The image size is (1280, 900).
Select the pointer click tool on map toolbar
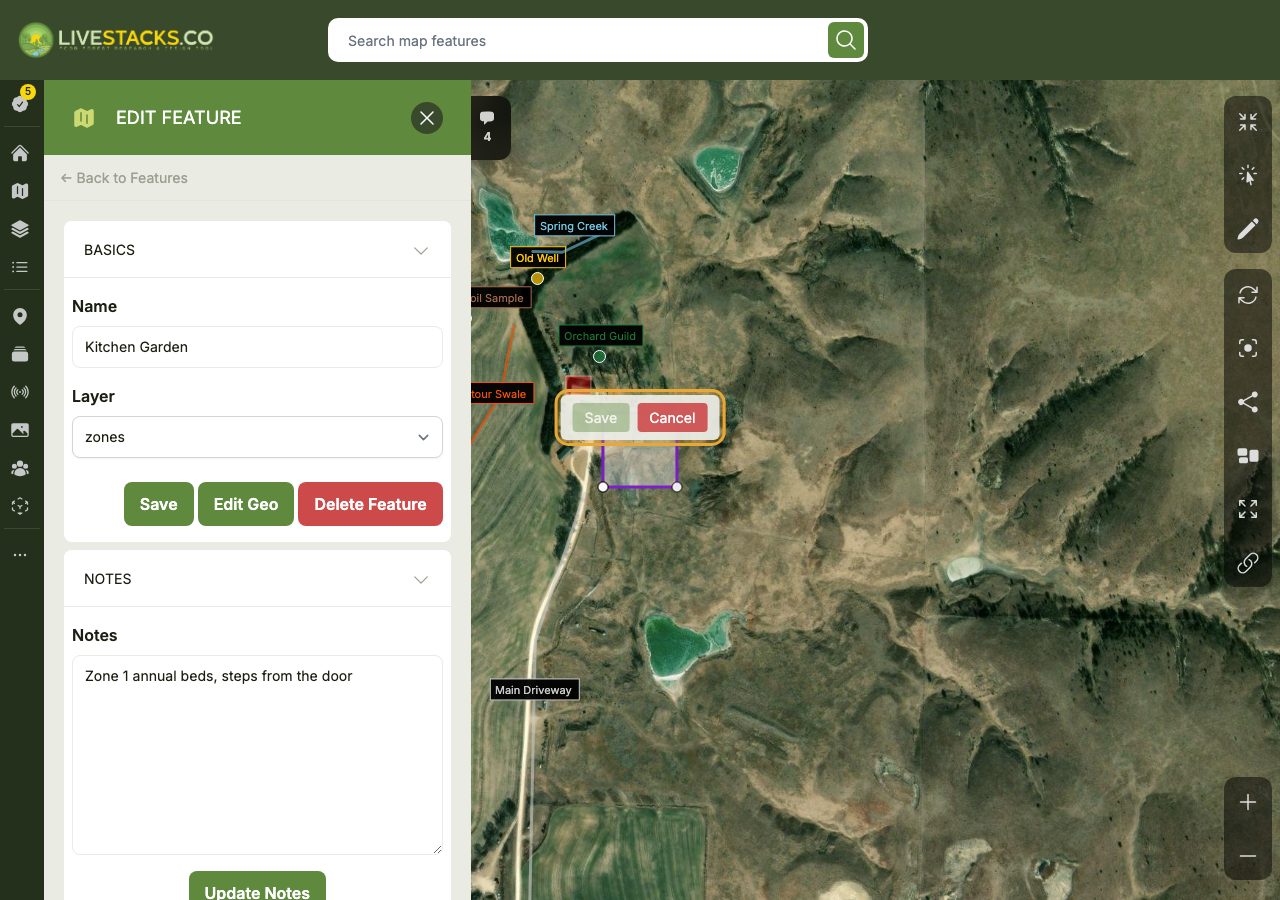[1248, 176]
